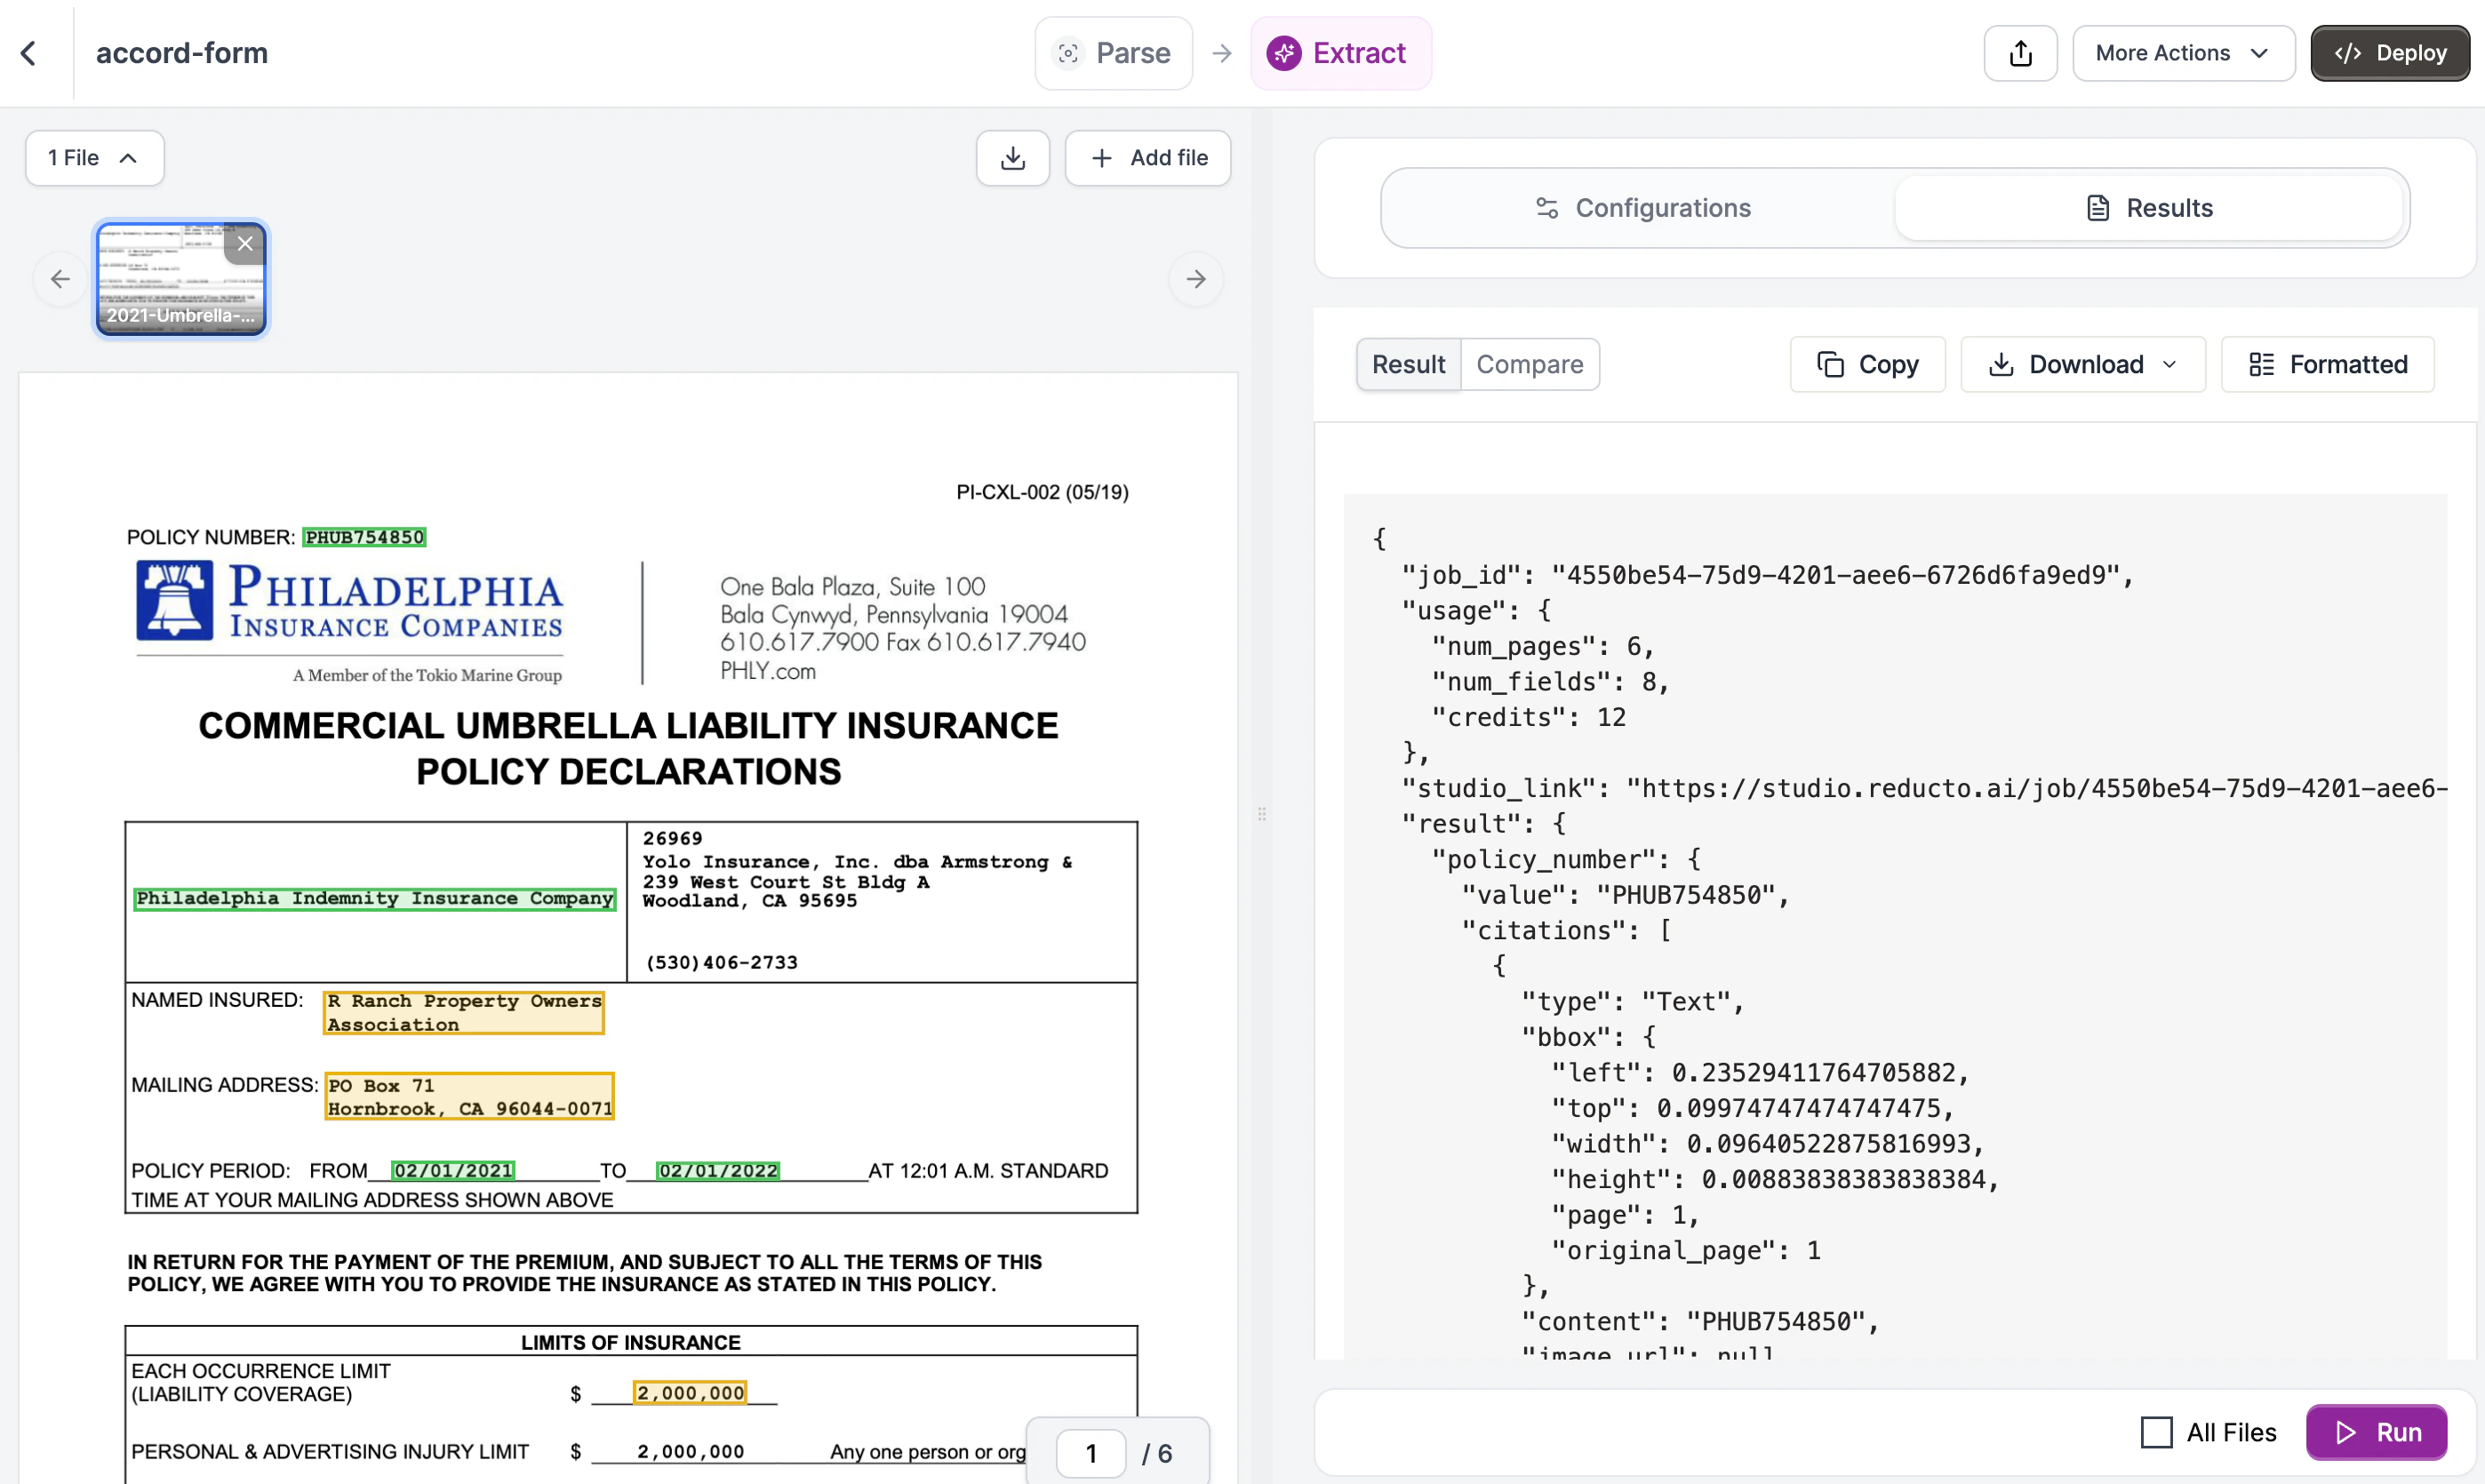The height and width of the screenshot is (1484, 2485).
Task: Click the Deploy button
Action: tap(2389, 53)
